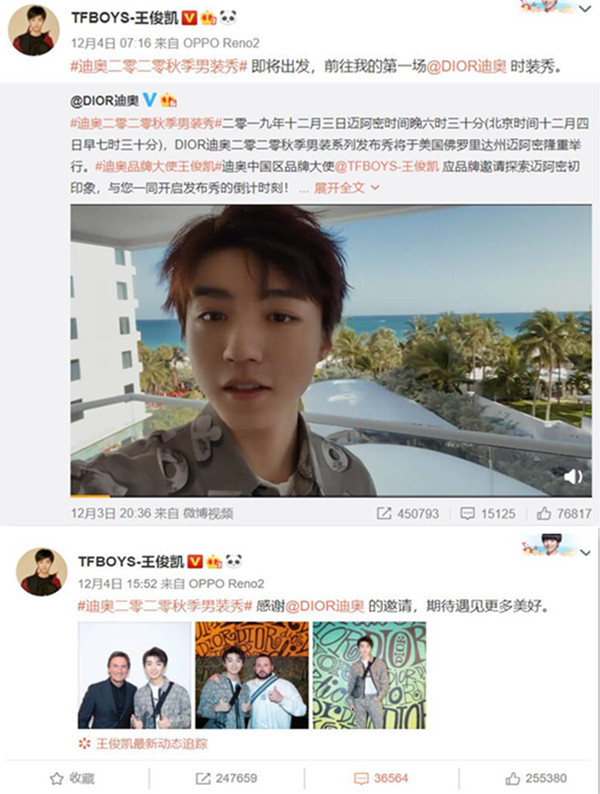Screen dimensions: 600x794
Task: Open middle thumbnail with orange Dior backdrop
Action: coord(252,676)
